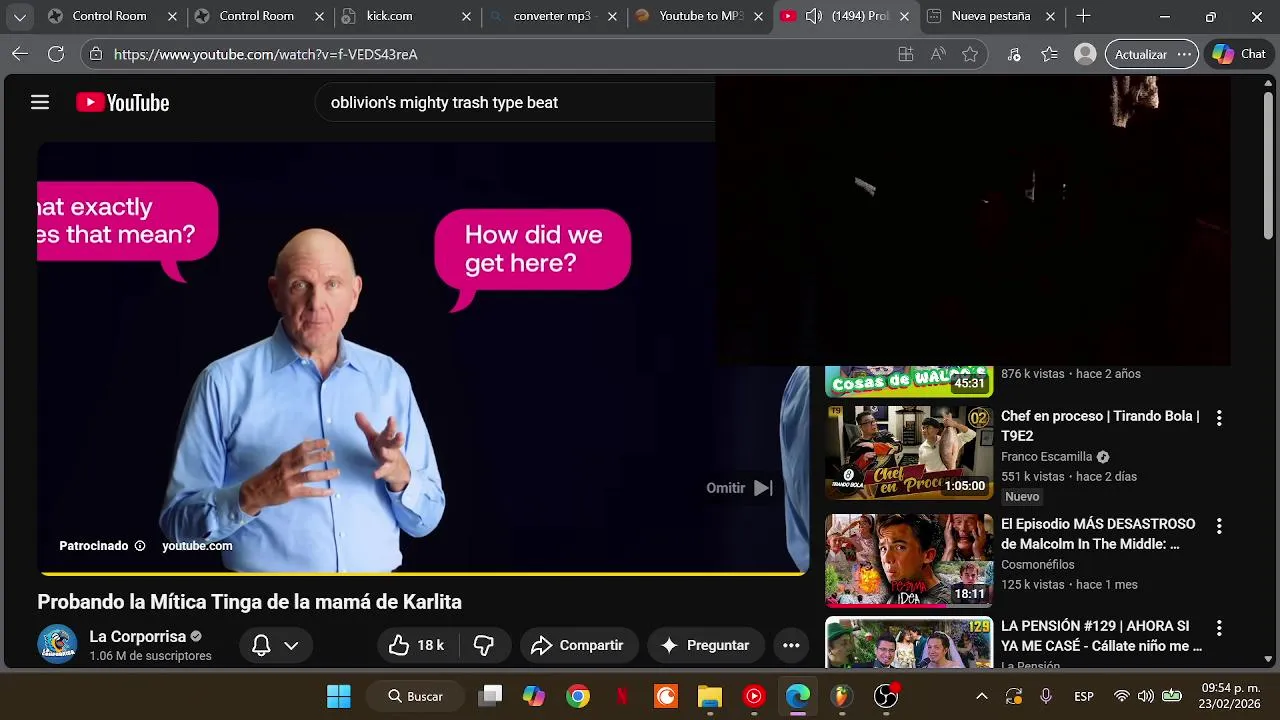This screenshot has width=1280, height=720.
Task: Open Malcolm In The Middle episode thumbnail
Action: pyautogui.click(x=908, y=560)
